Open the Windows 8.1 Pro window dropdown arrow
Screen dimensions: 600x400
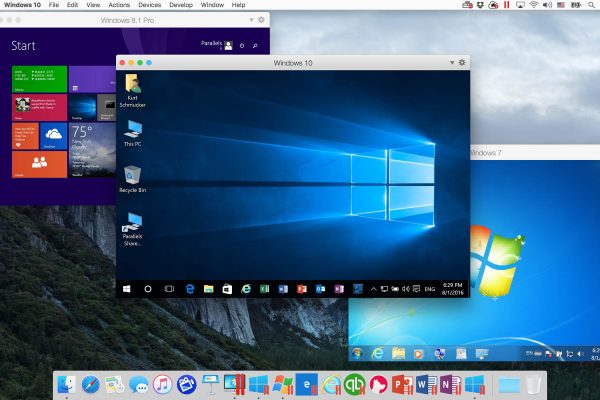[x=251, y=20]
